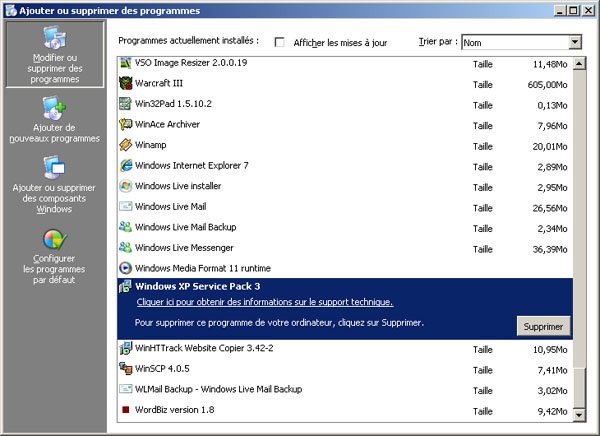
Task: Click the vertical scrollbar thumb
Action: tap(579, 388)
